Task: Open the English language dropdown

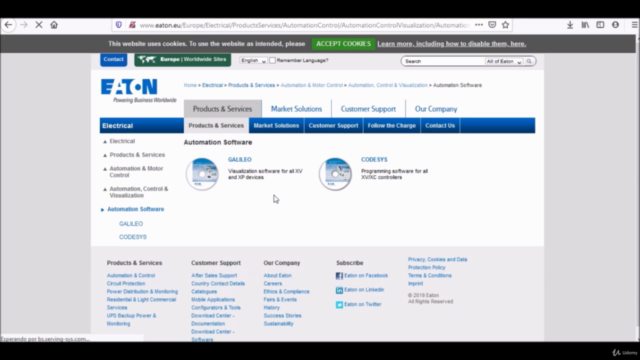Action: point(253,60)
